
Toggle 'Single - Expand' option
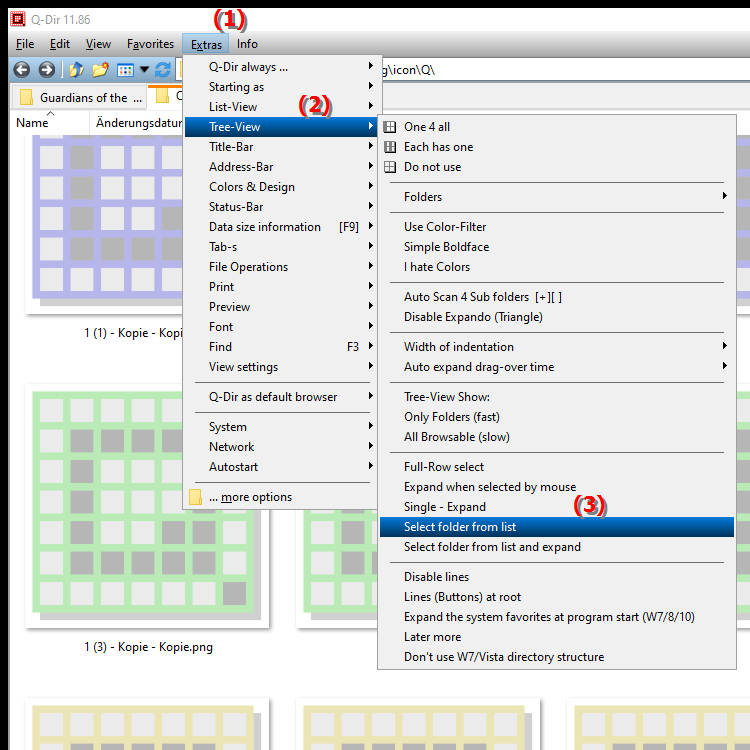[557, 507]
